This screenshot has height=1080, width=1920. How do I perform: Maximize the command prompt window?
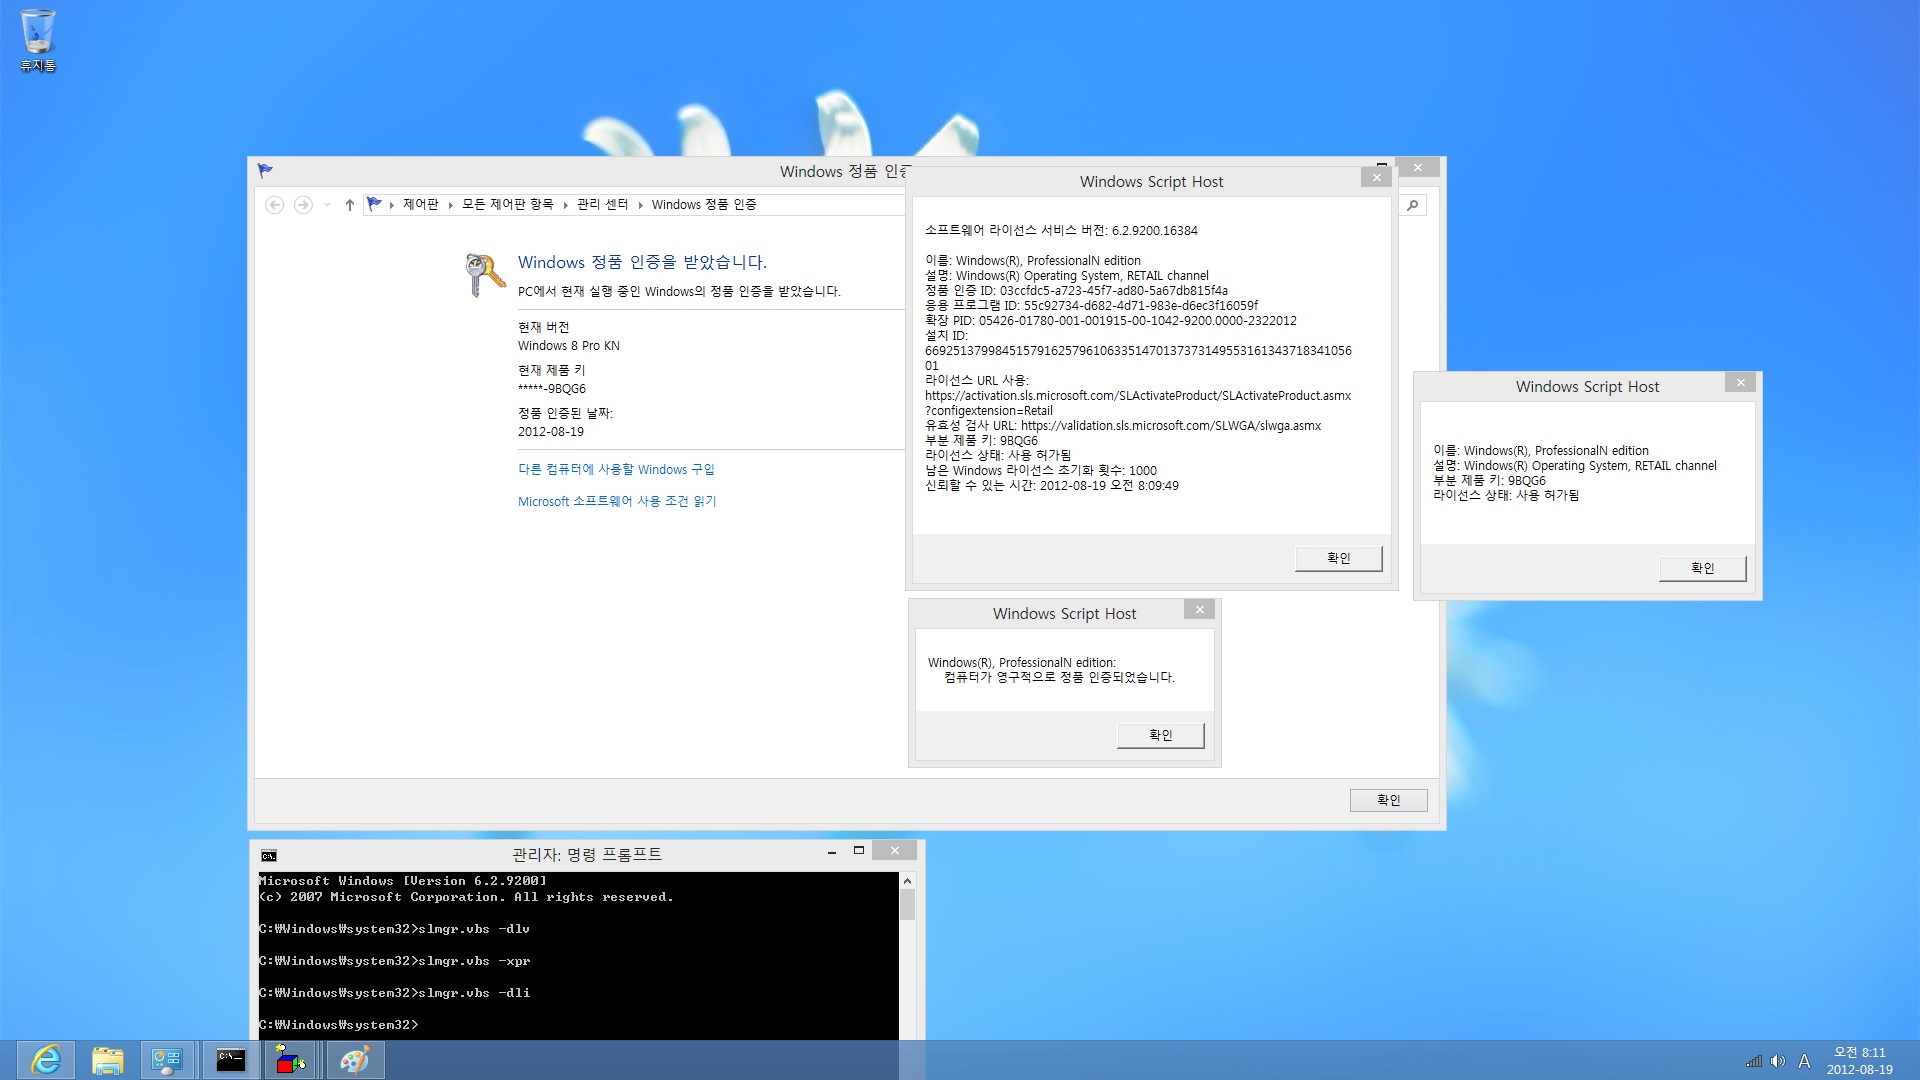(858, 851)
